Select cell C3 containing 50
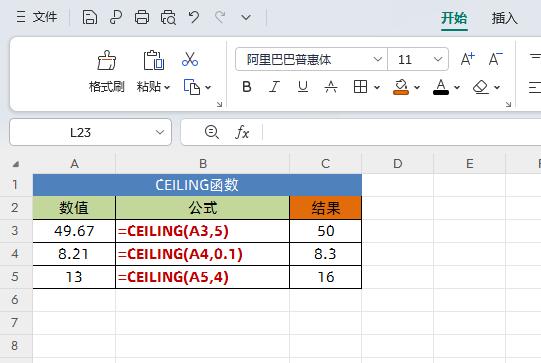This screenshot has height=363, width=541. click(x=326, y=231)
